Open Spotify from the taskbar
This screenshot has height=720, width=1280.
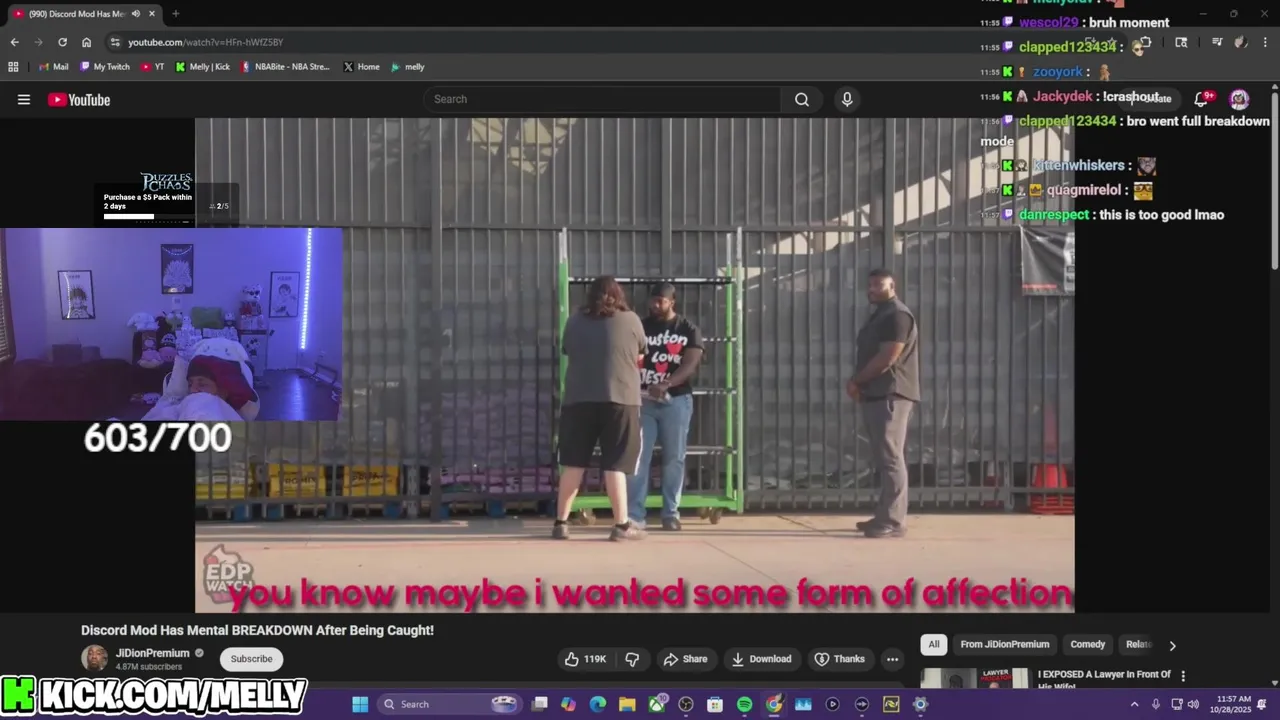coord(744,704)
